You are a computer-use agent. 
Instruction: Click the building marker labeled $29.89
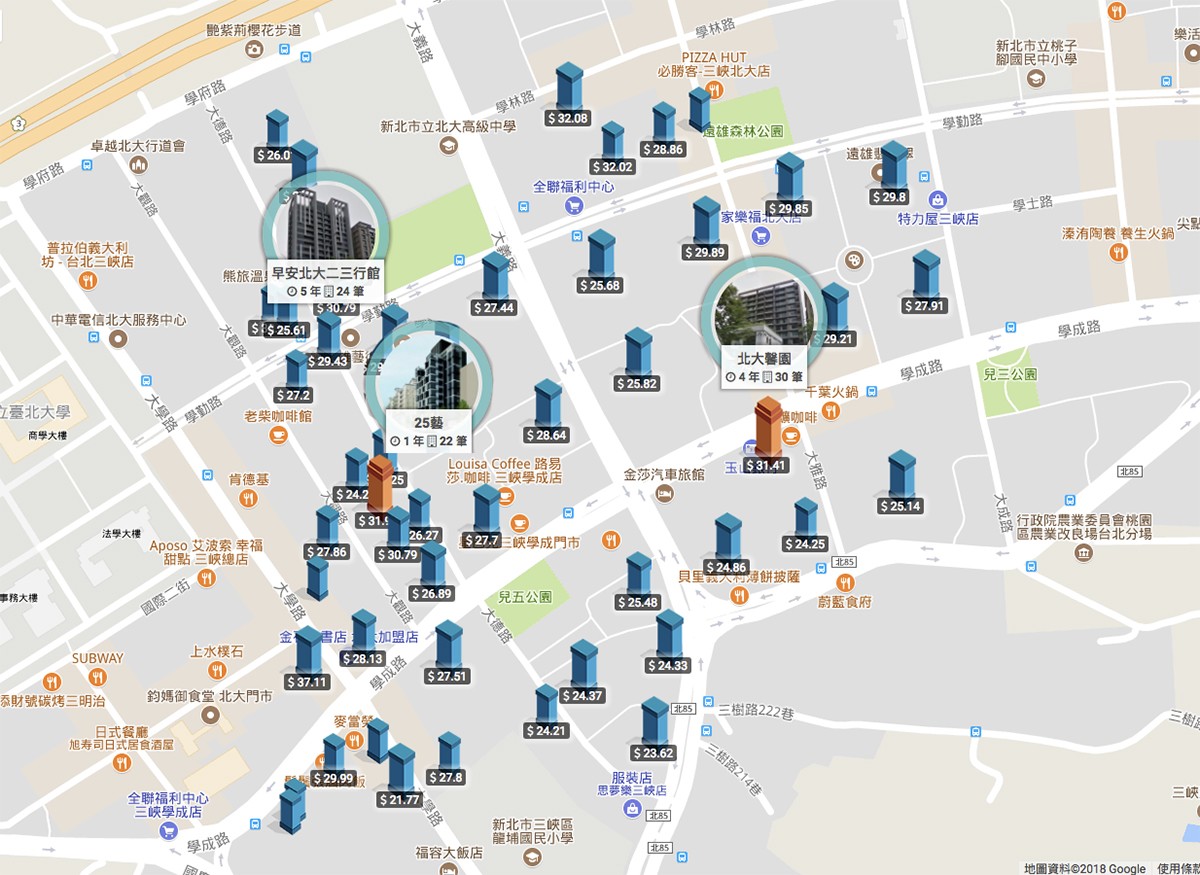pyautogui.click(x=706, y=229)
